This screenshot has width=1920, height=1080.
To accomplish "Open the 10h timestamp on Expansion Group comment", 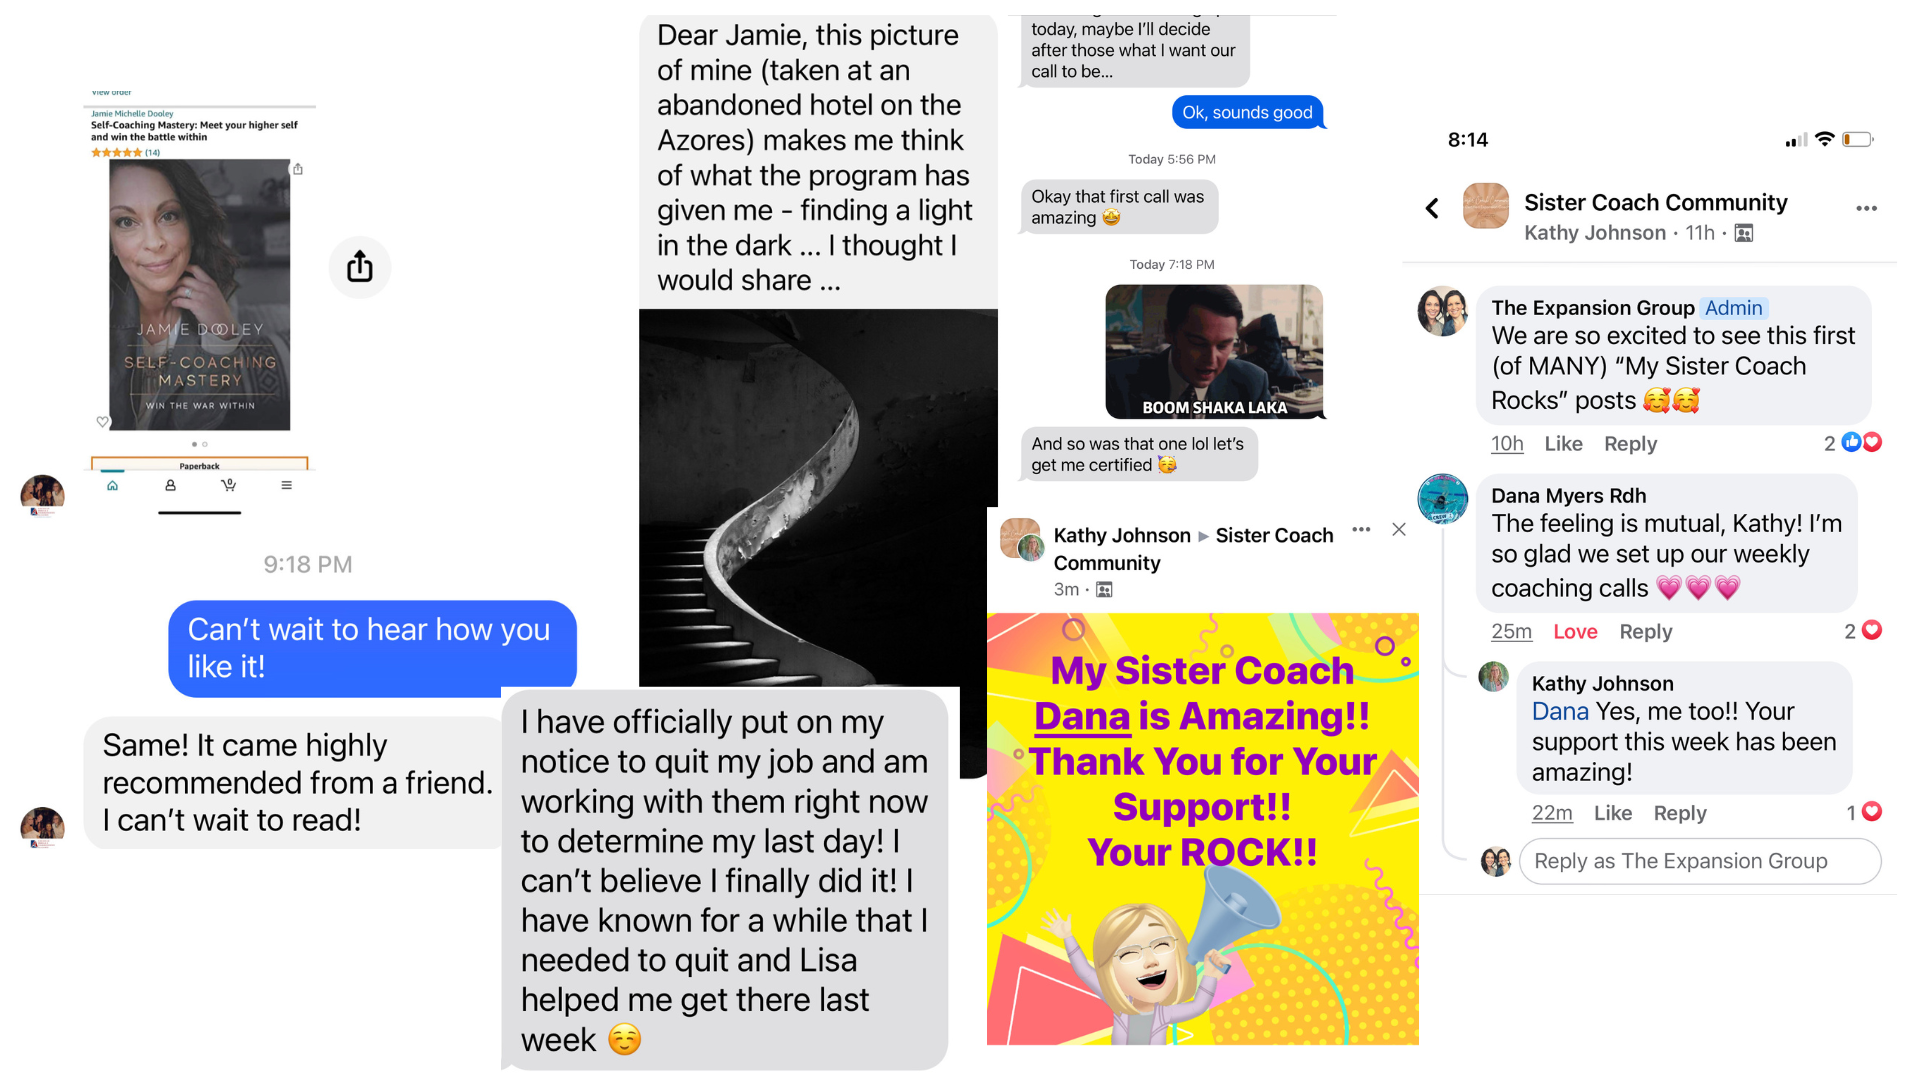I will click(x=1507, y=444).
